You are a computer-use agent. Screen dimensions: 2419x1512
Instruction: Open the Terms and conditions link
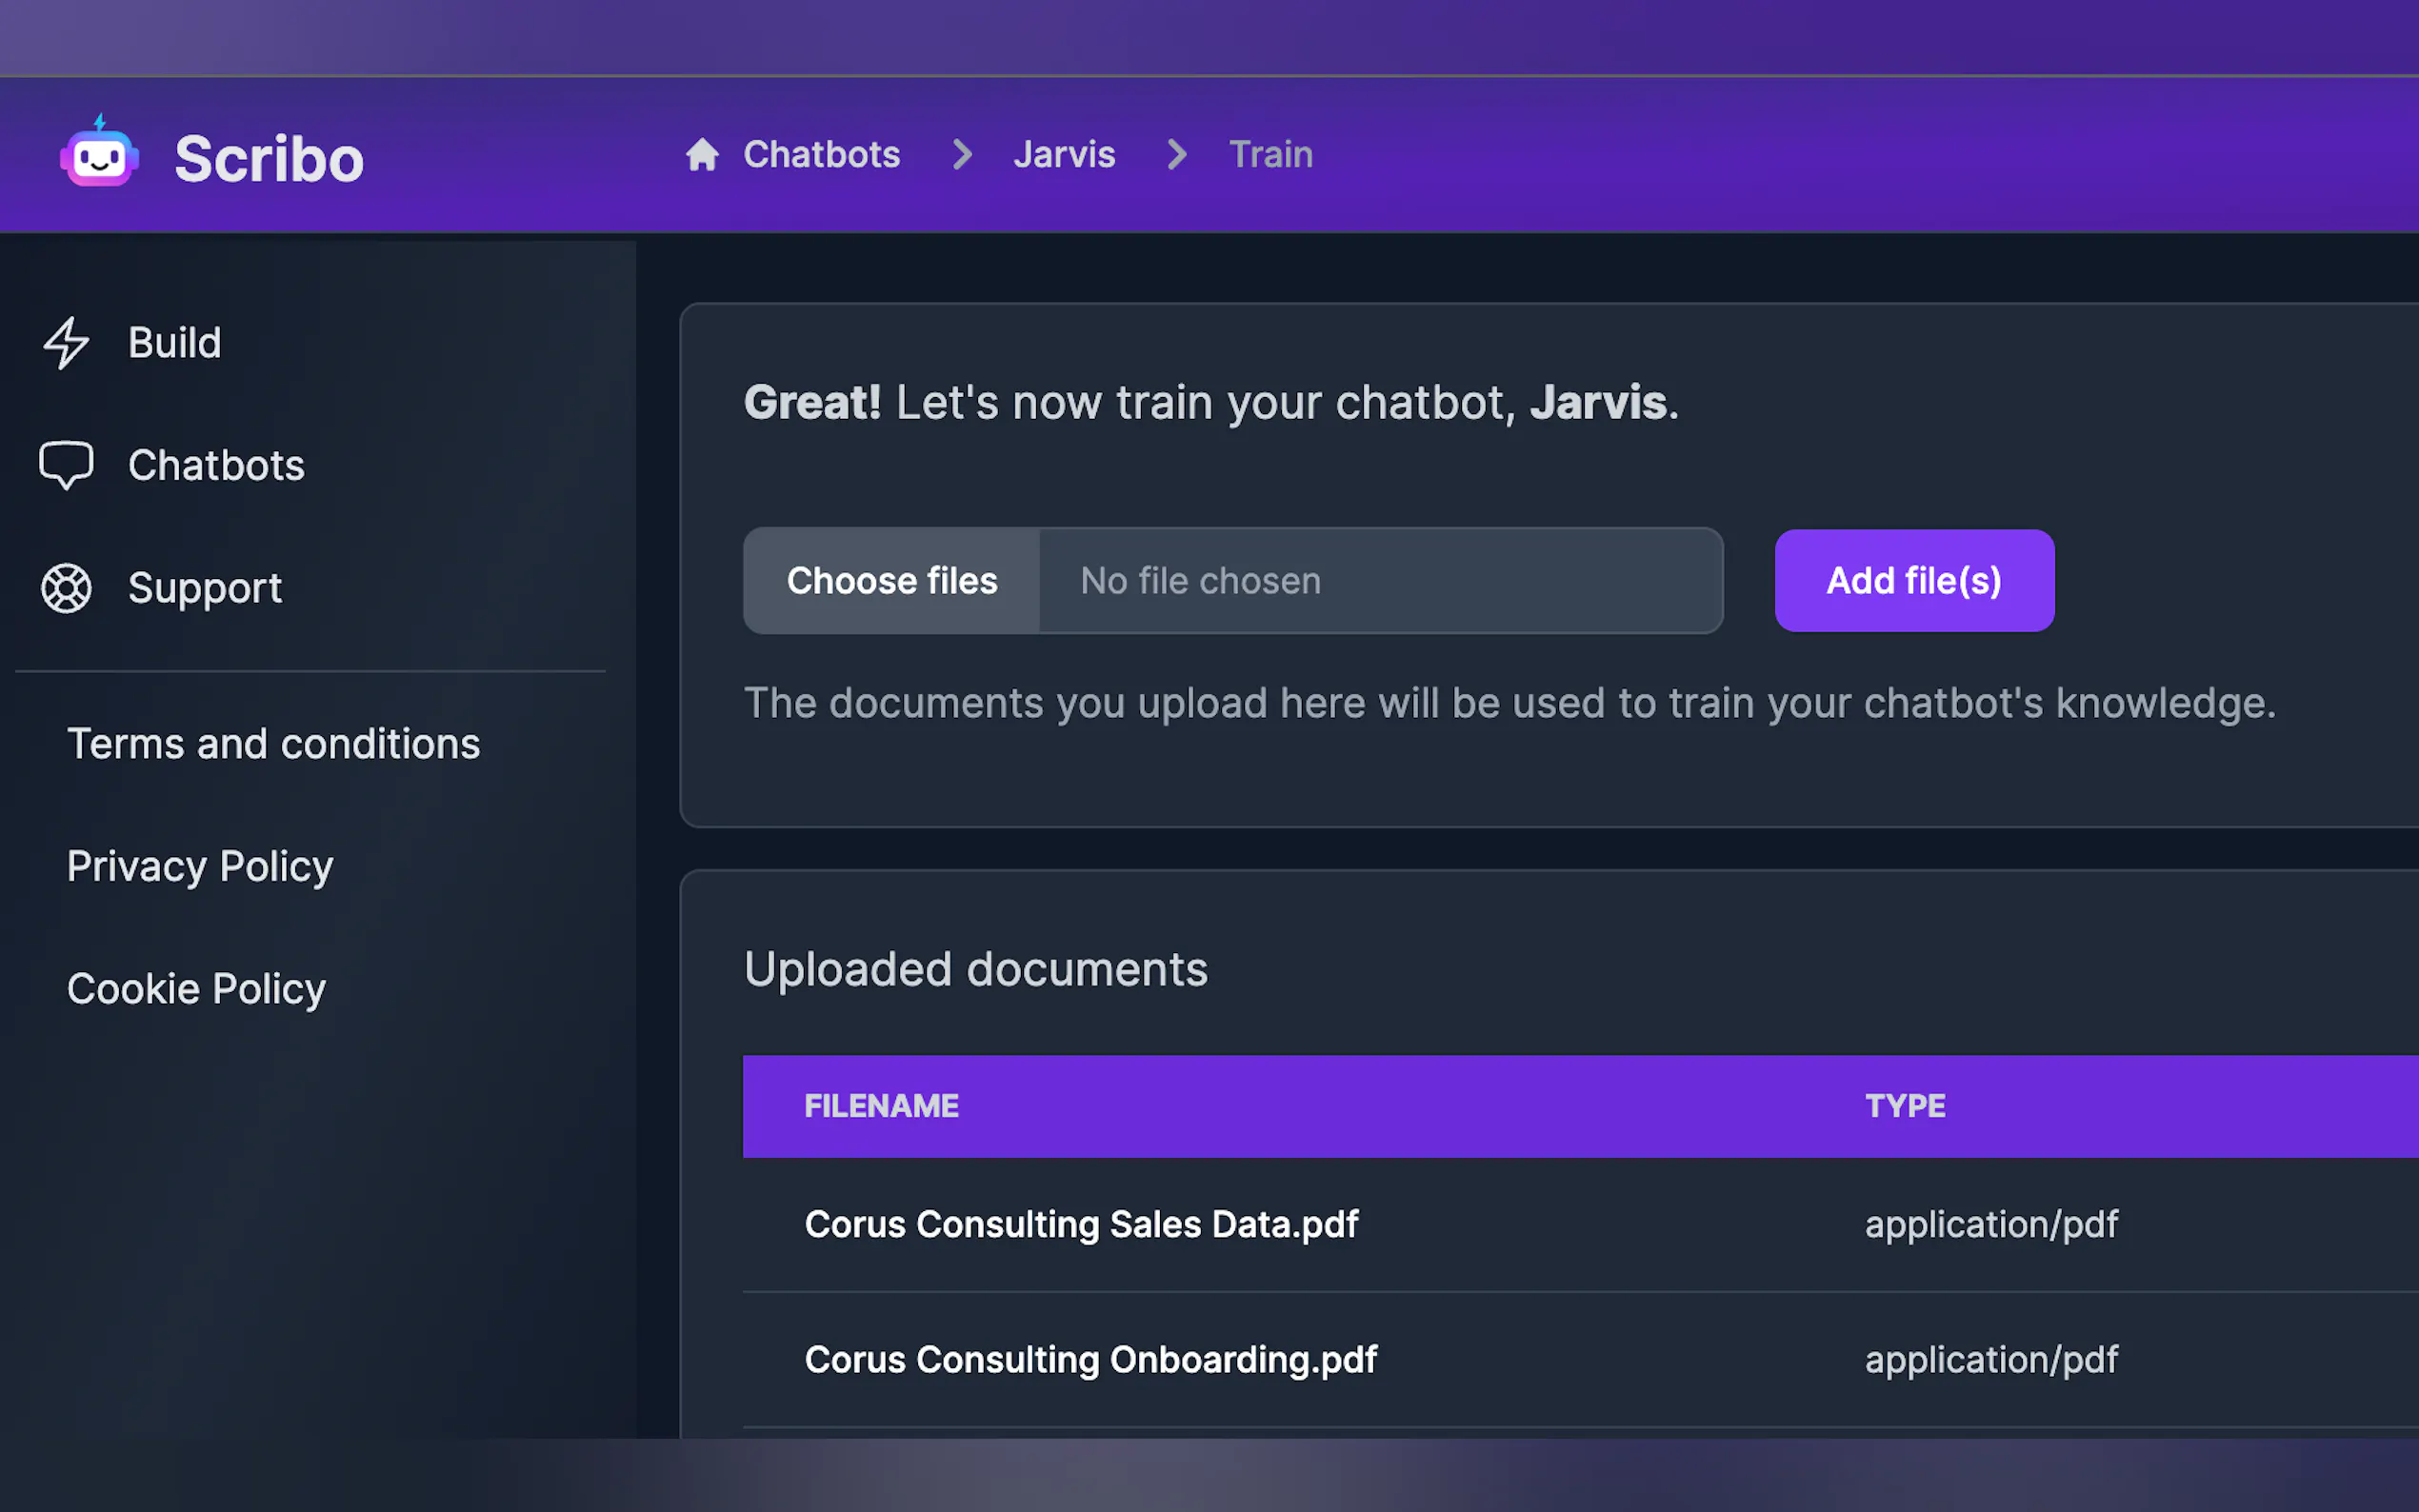click(273, 744)
